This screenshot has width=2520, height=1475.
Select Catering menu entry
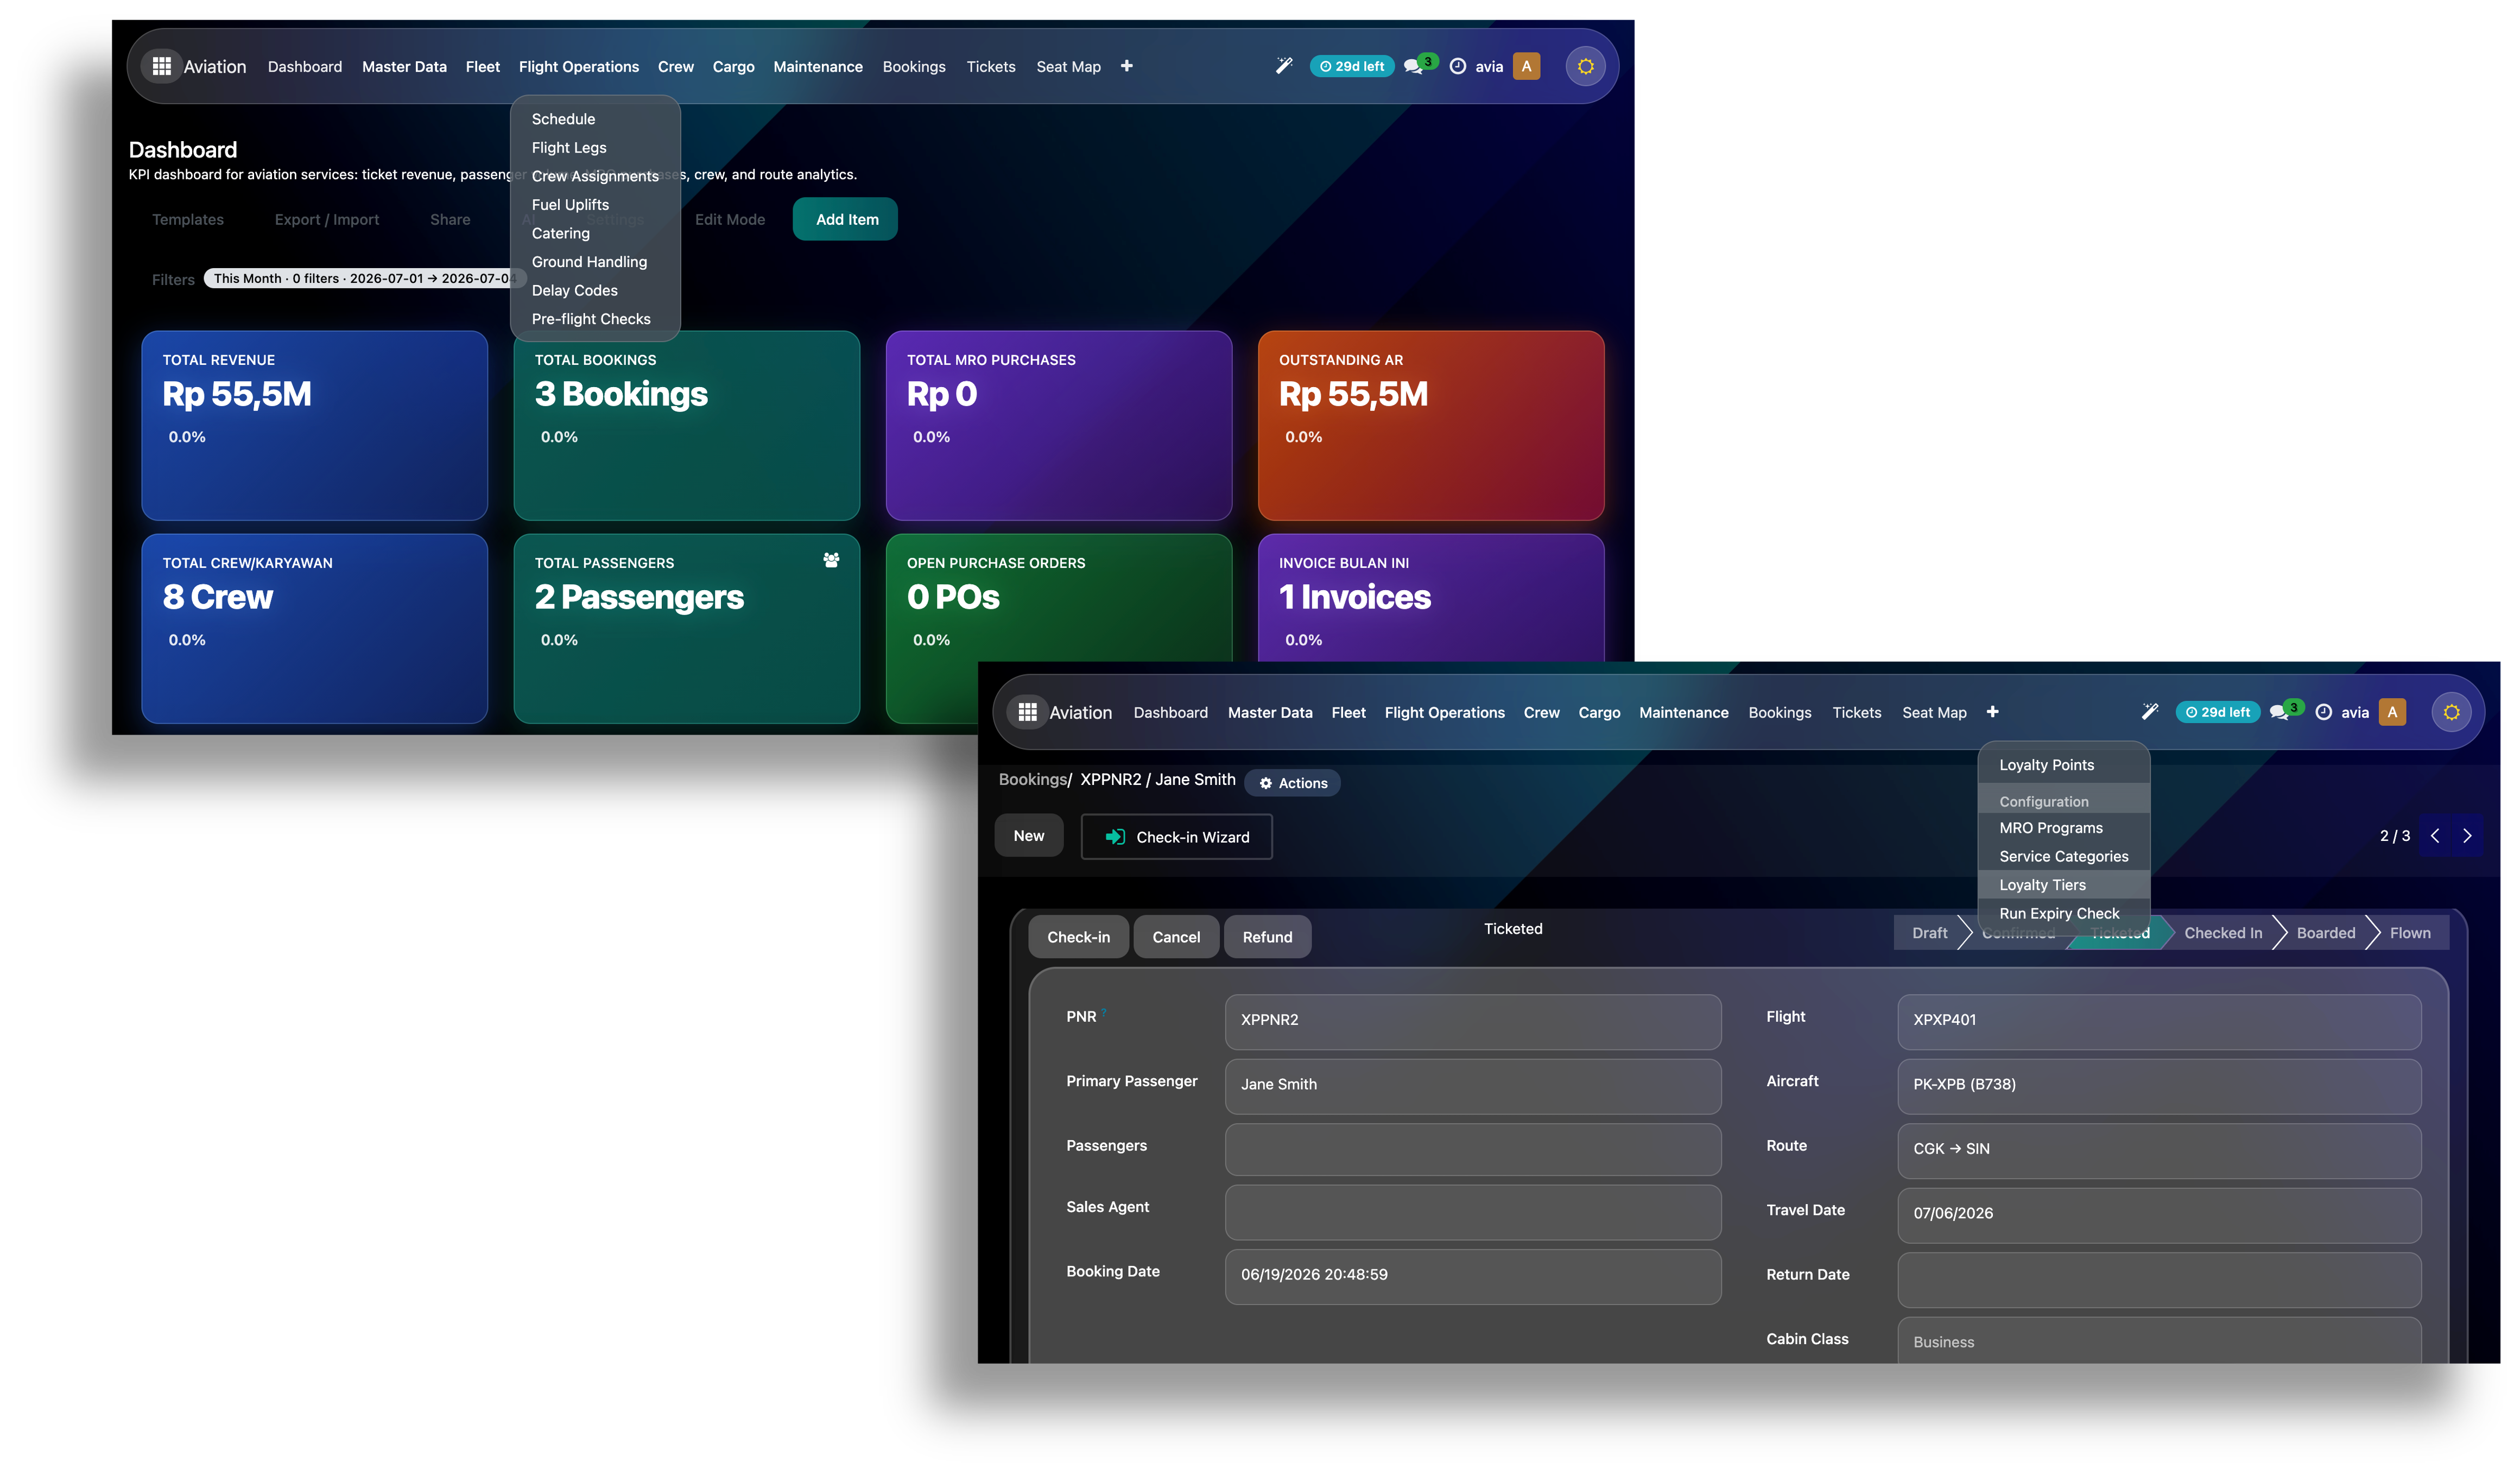pyautogui.click(x=561, y=233)
